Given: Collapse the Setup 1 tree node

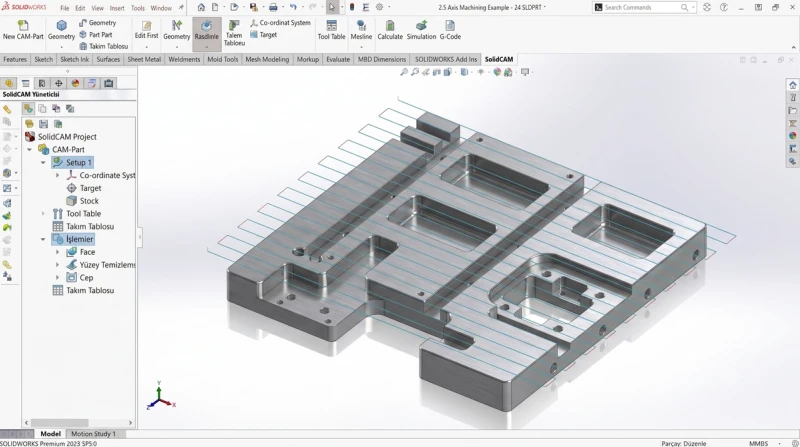Looking at the screenshot, I should click(43, 162).
